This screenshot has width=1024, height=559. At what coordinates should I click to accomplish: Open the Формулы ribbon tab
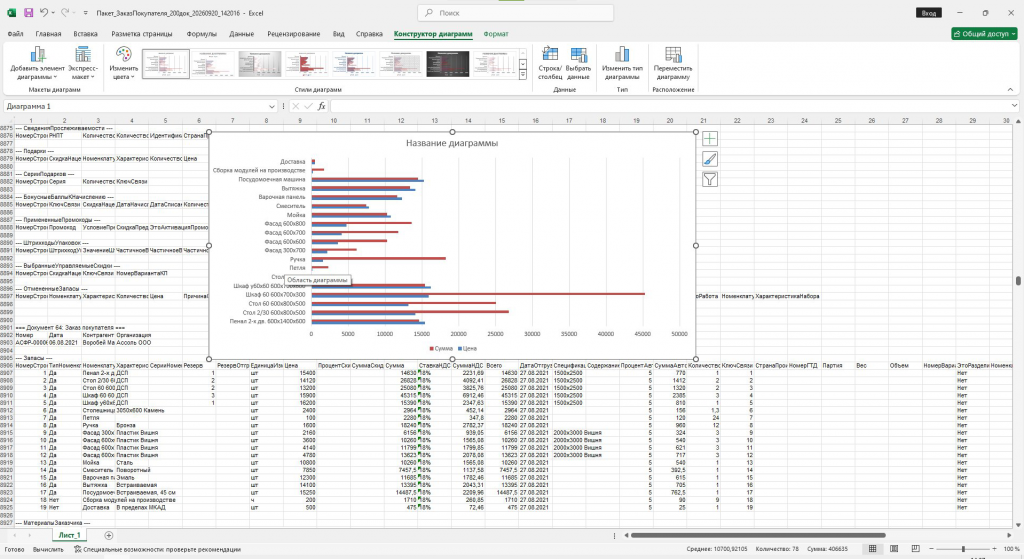(201, 34)
